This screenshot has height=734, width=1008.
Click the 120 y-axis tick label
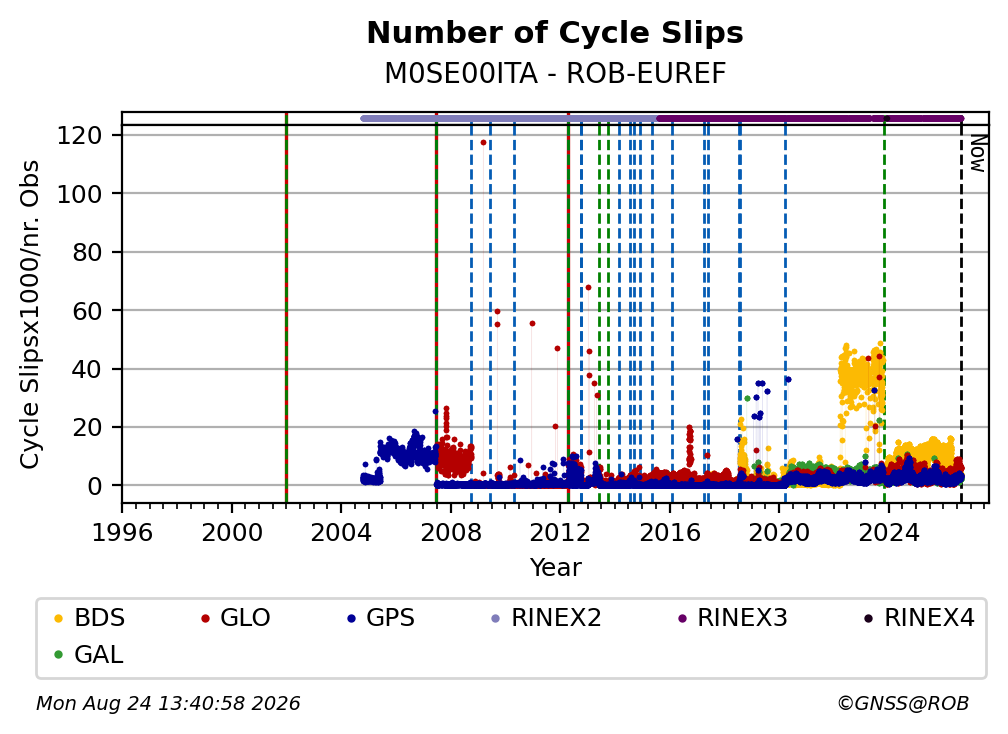[x=79, y=136]
